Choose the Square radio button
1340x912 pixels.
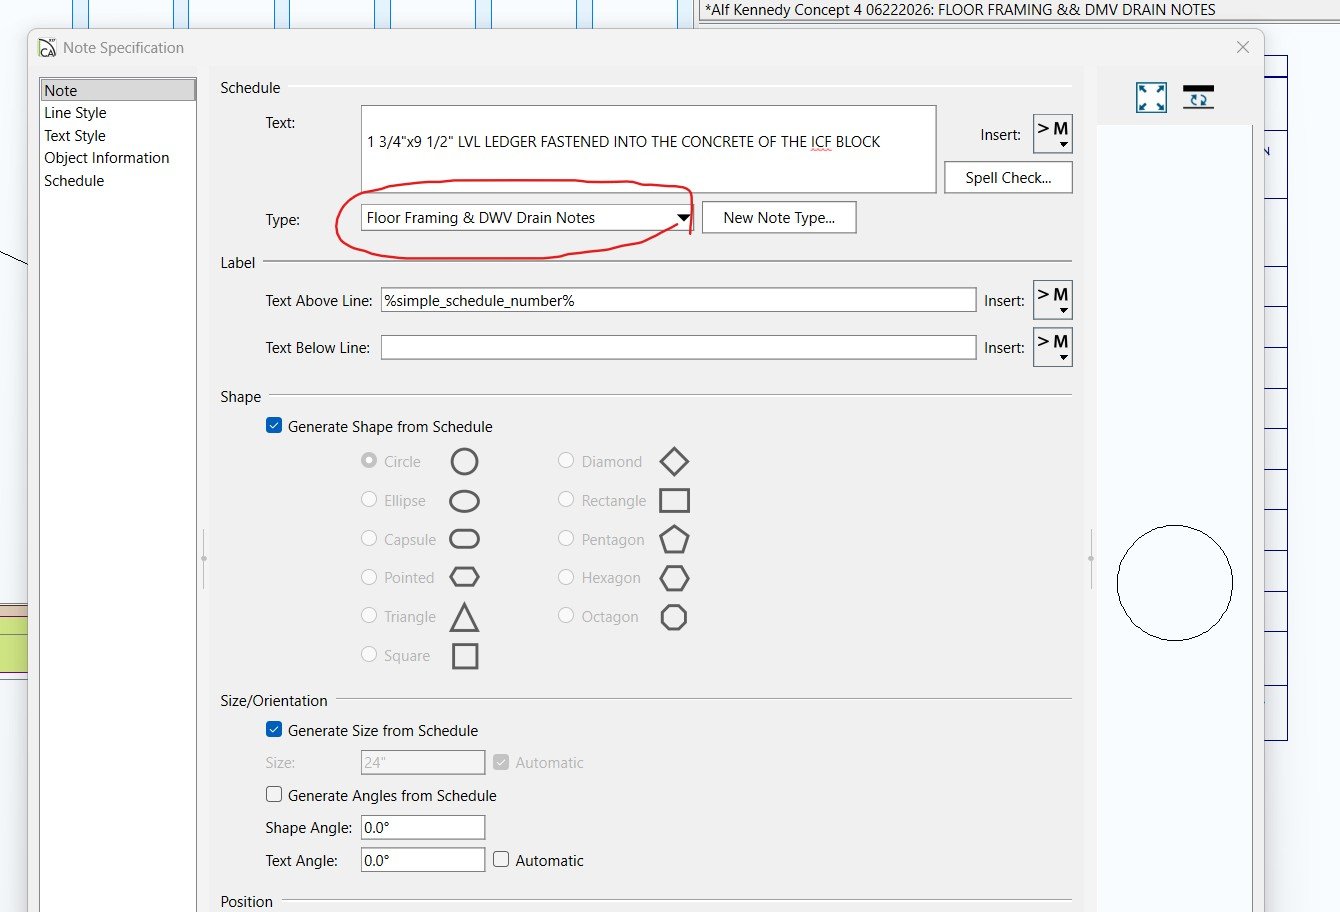[369, 654]
